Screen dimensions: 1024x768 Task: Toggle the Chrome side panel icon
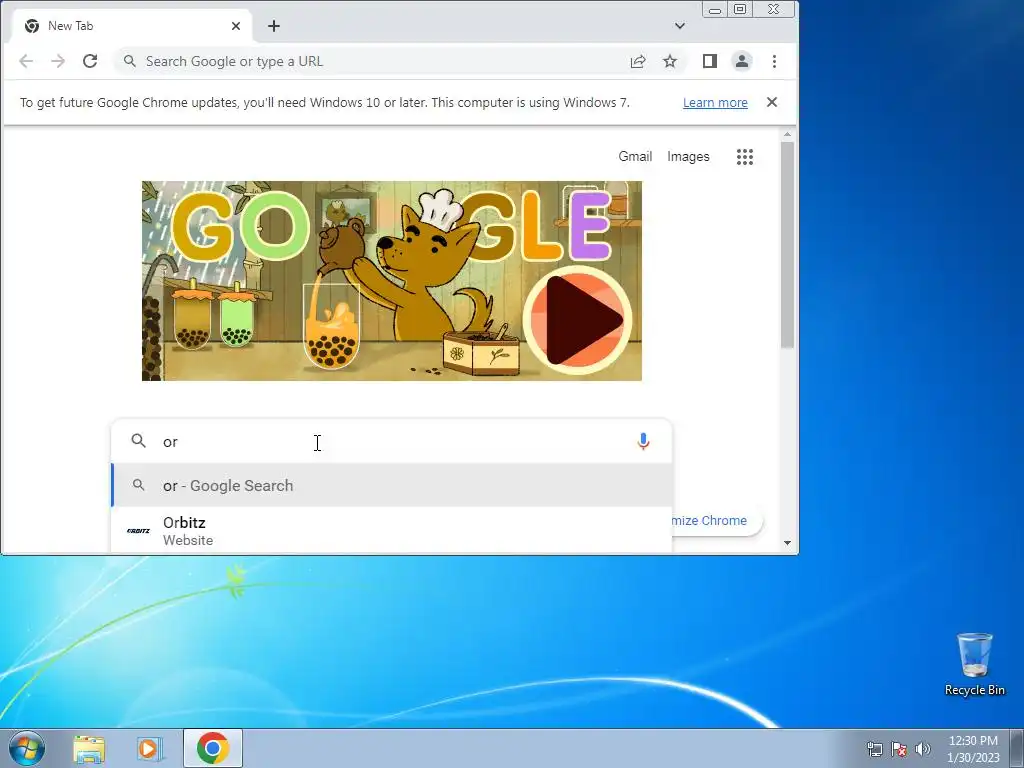point(710,61)
